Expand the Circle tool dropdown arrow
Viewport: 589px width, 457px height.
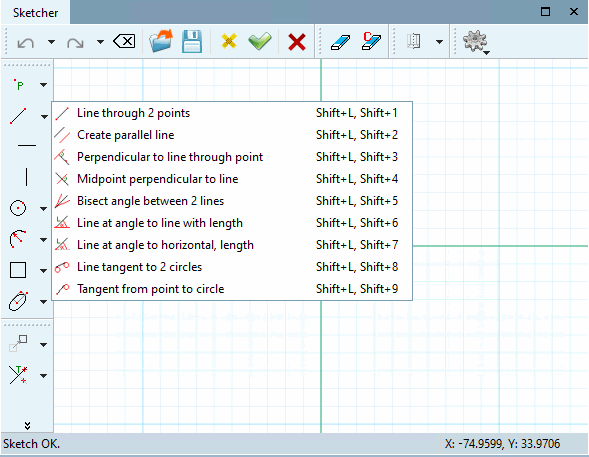[x=44, y=208]
